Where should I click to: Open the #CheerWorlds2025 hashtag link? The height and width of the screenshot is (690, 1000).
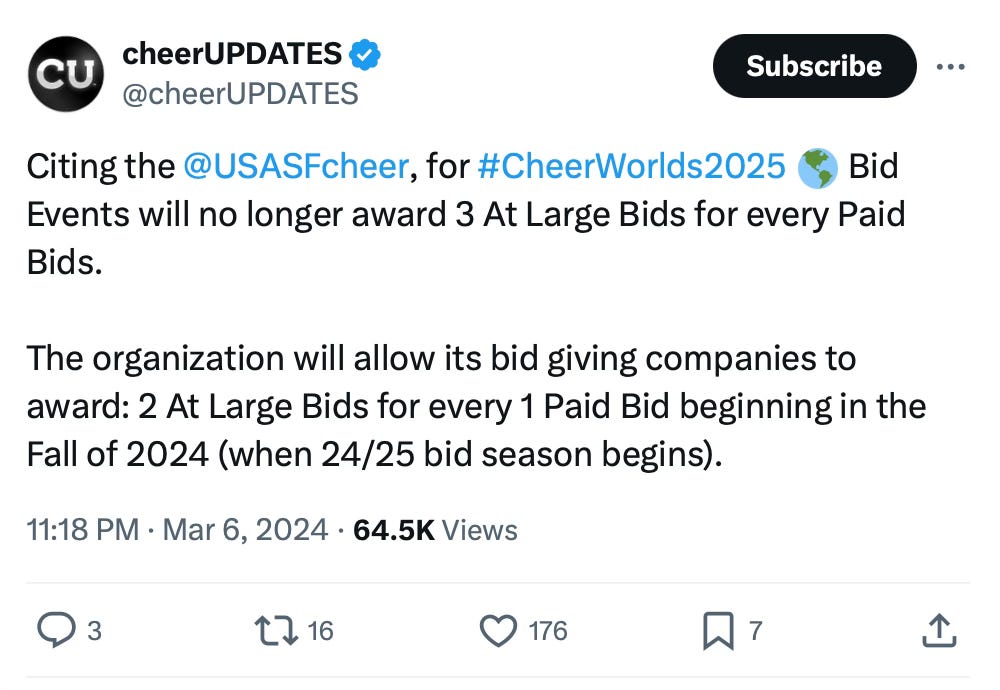pos(631,166)
